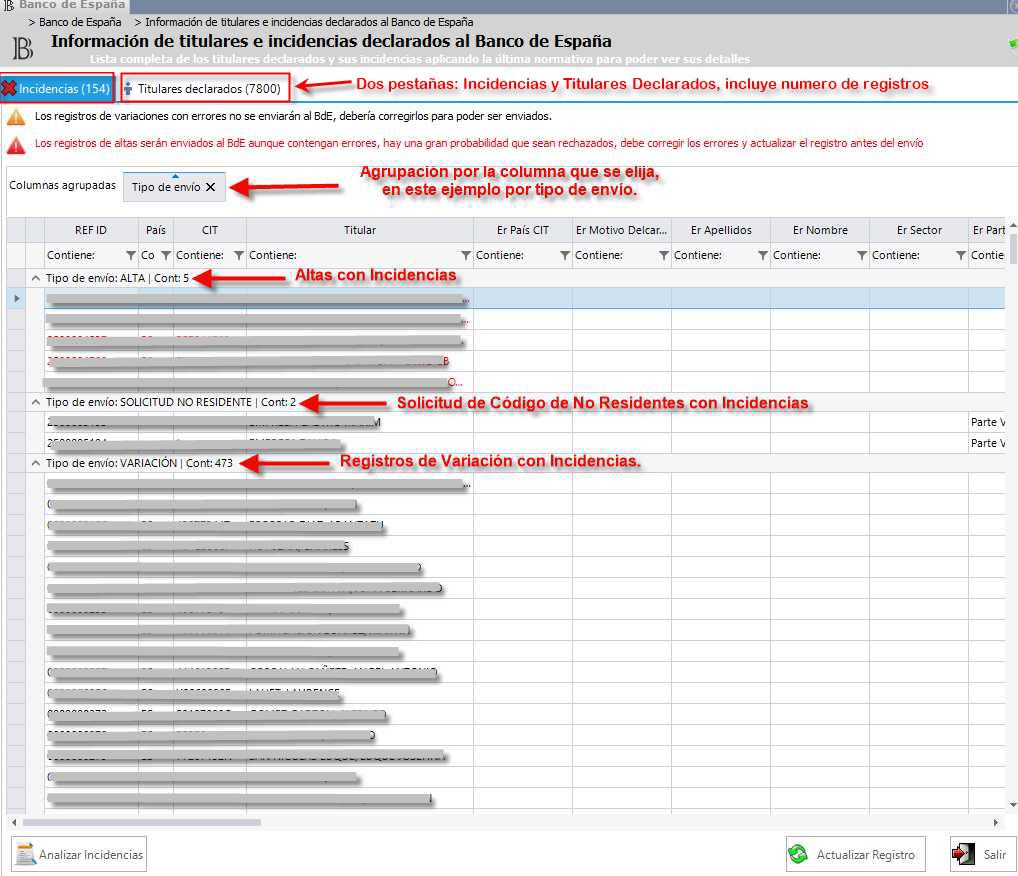Open the Er Motivo Delcar filter funnel
The height and width of the screenshot is (876, 1018).
(664, 255)
